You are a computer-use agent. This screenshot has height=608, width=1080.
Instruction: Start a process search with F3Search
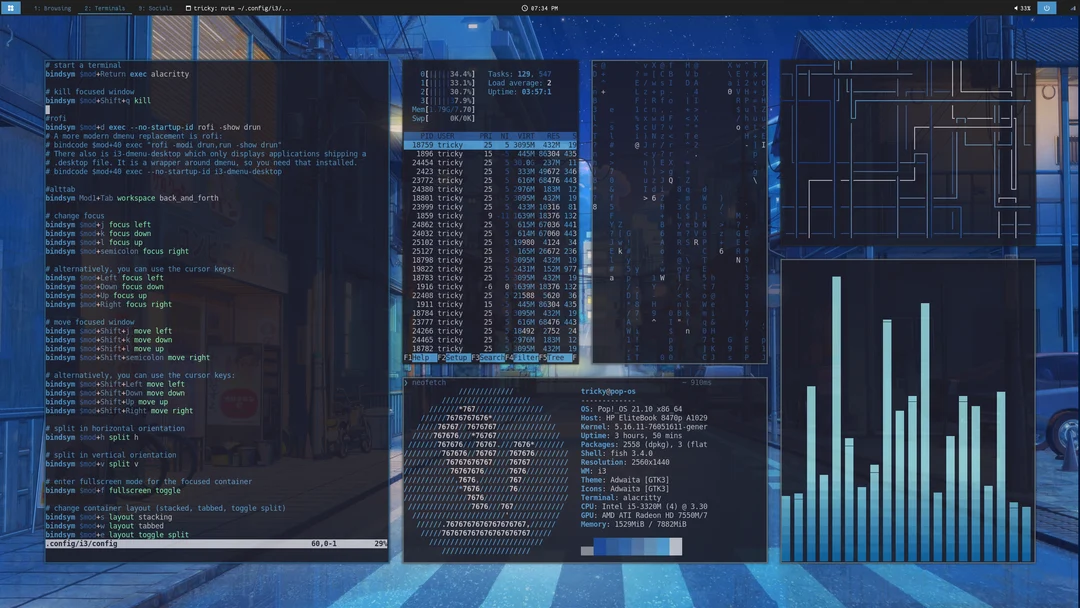click(490, 358)
